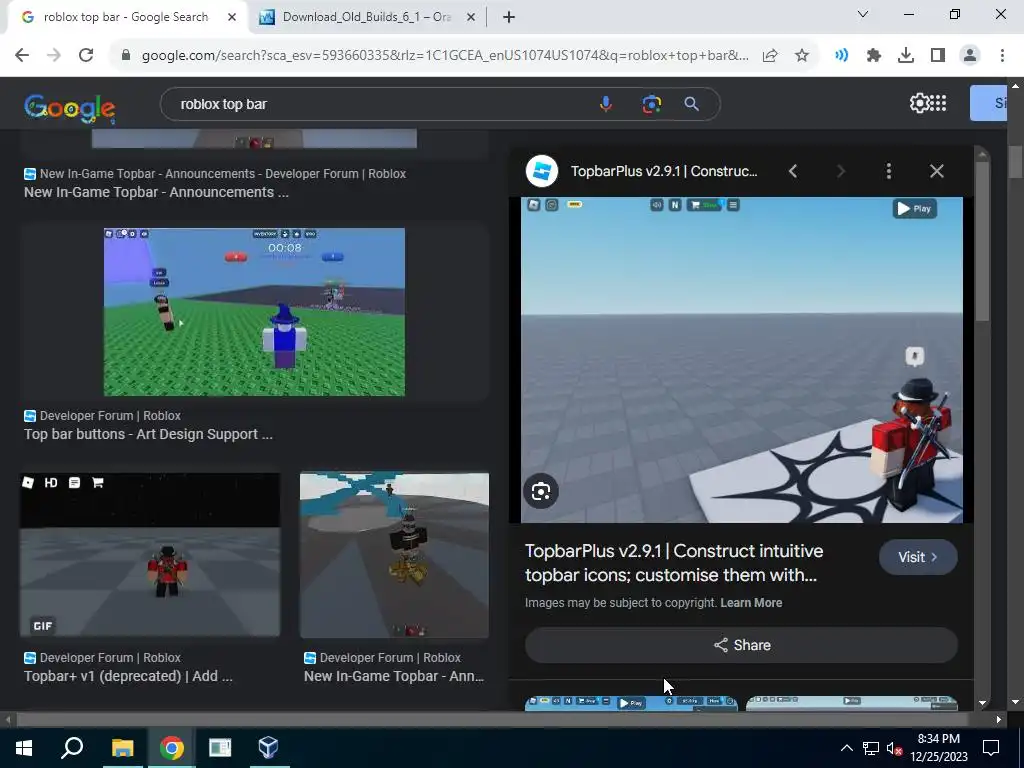Image resolution: width=1024 pixels, height=768 pixels.
Task: Open Google apps grid
Action: pos(938,103)
